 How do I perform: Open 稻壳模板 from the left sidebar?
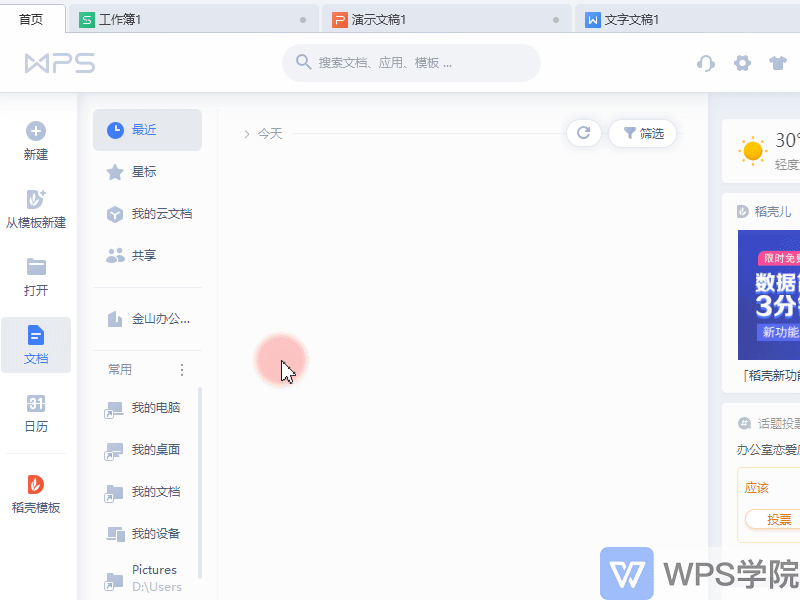pyautogui.click(x=36, y=492)
